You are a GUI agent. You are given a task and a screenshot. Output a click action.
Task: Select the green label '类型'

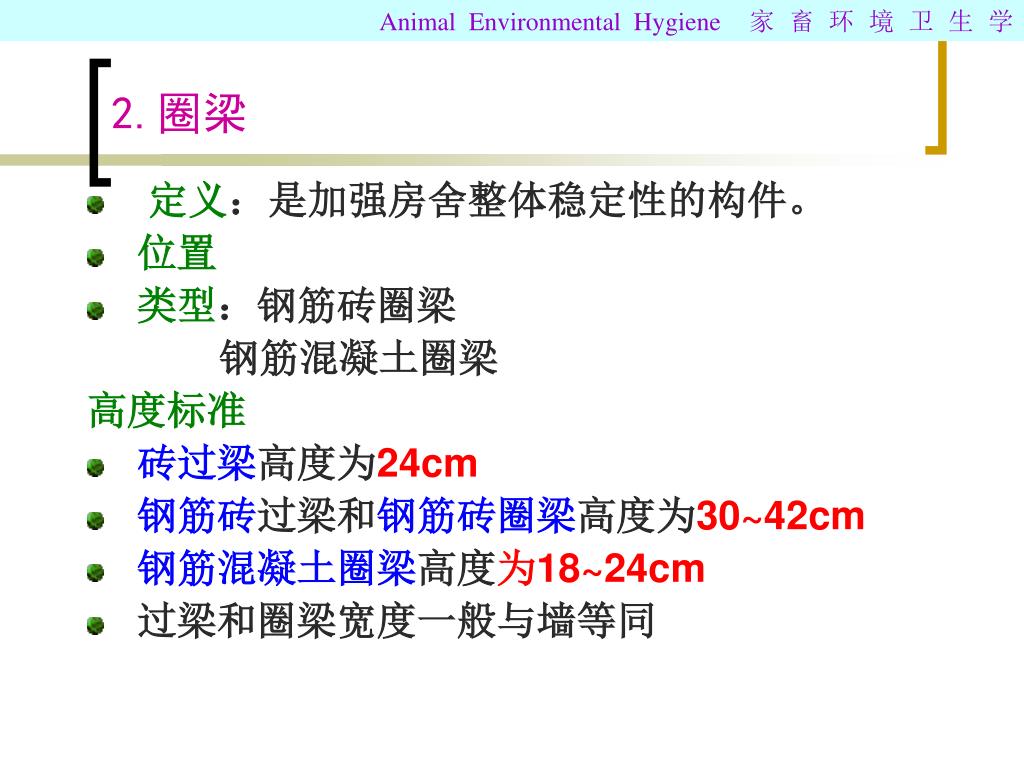point(176,305)
